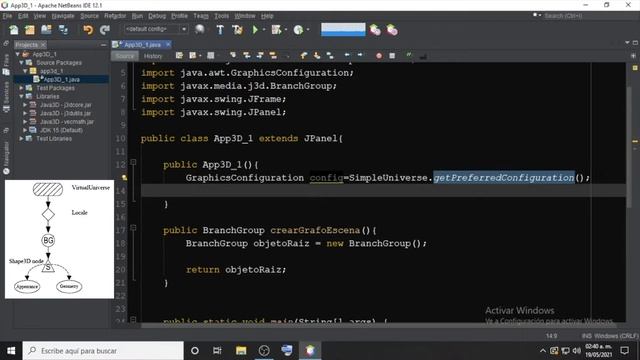Click the scene graph diagram image

[60, 239]
